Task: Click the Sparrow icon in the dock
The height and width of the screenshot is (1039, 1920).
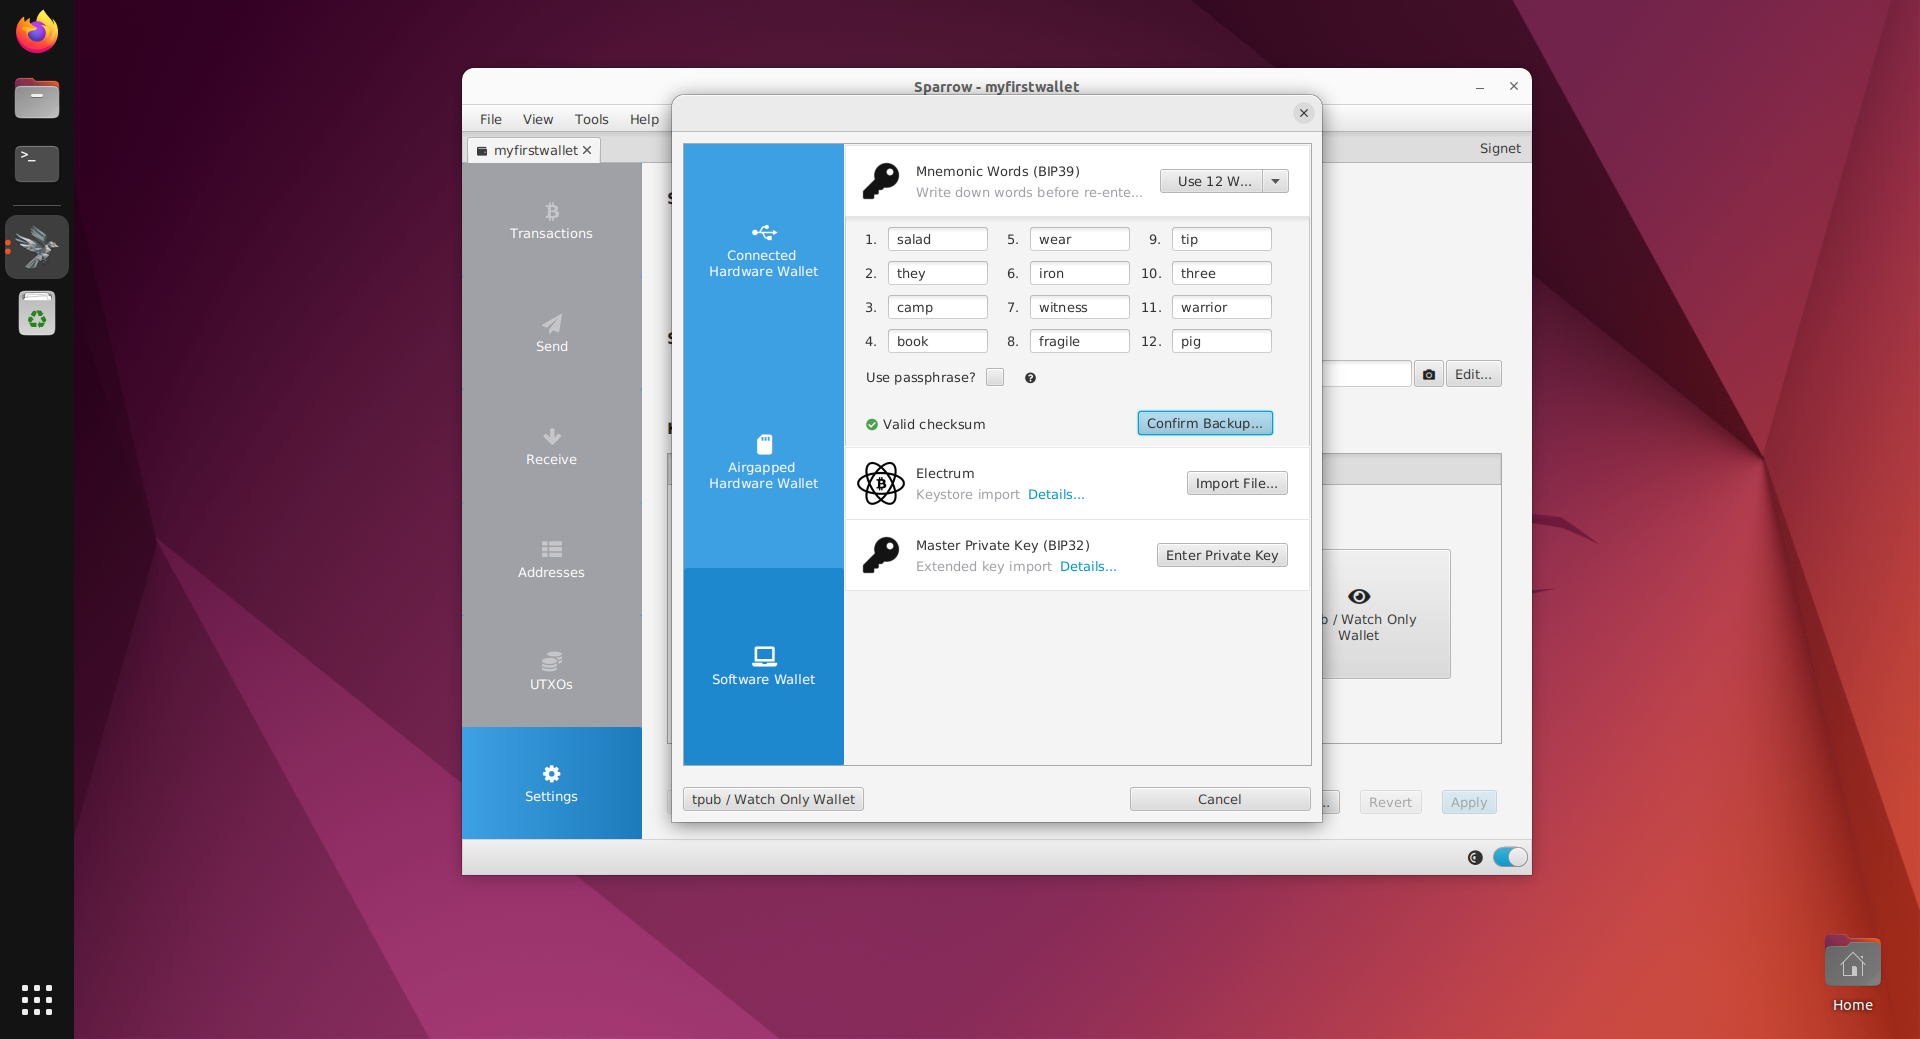Action: pyautogui.click(x=37, y=247)
